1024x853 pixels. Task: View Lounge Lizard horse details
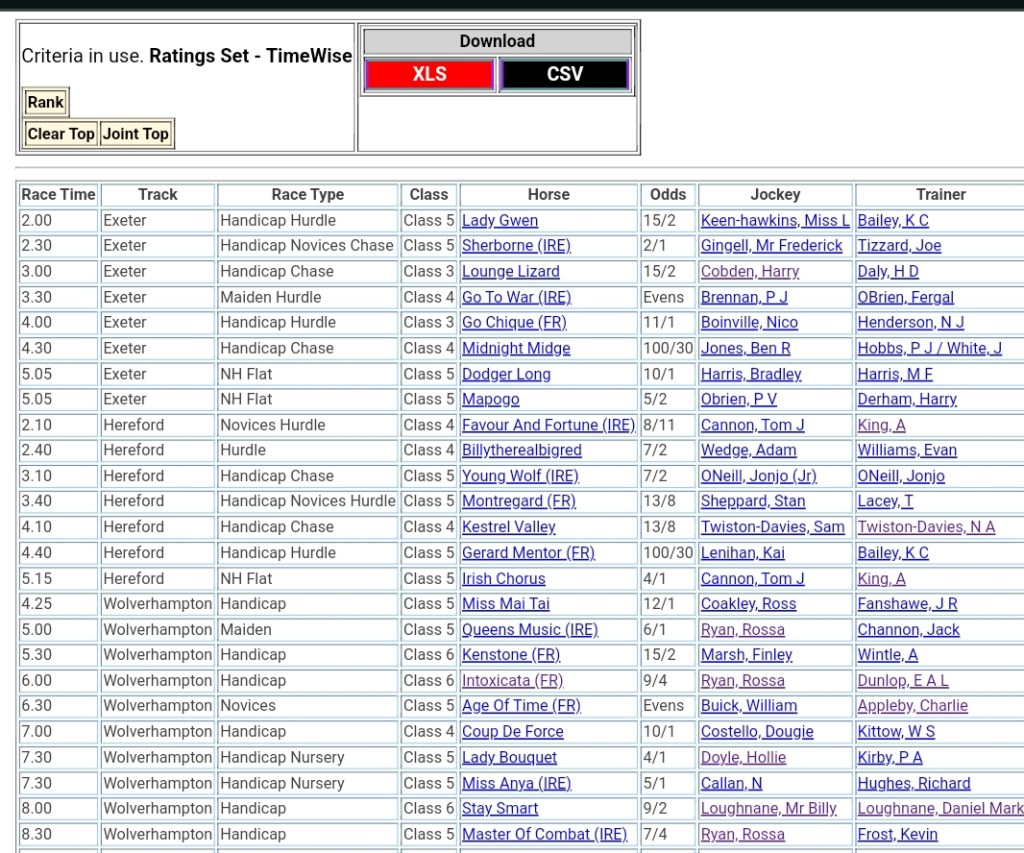[x=511, y=272]
